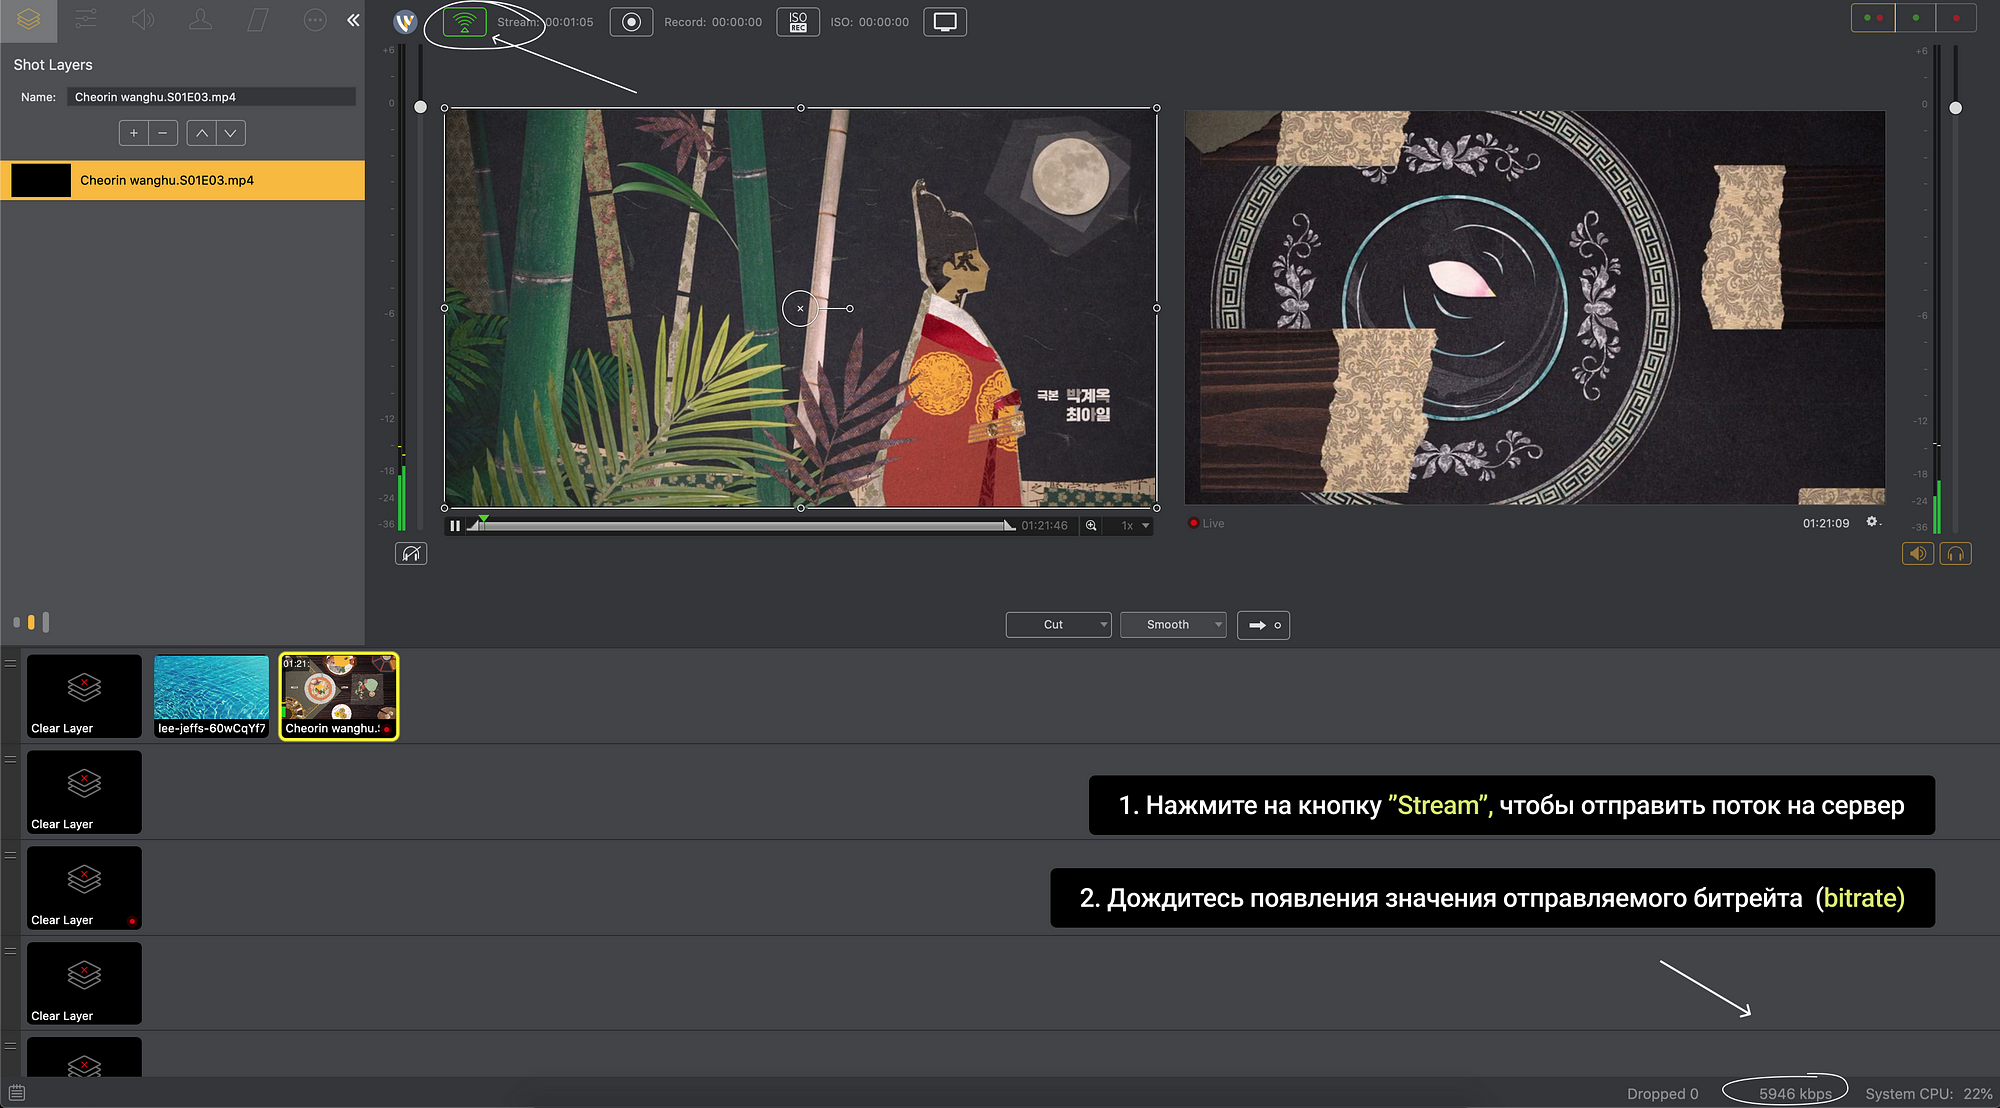This screenshot has height=1108, width=2000.
Task: Click the Record: 00:00:00 timer text
Action: click(713, 22)
